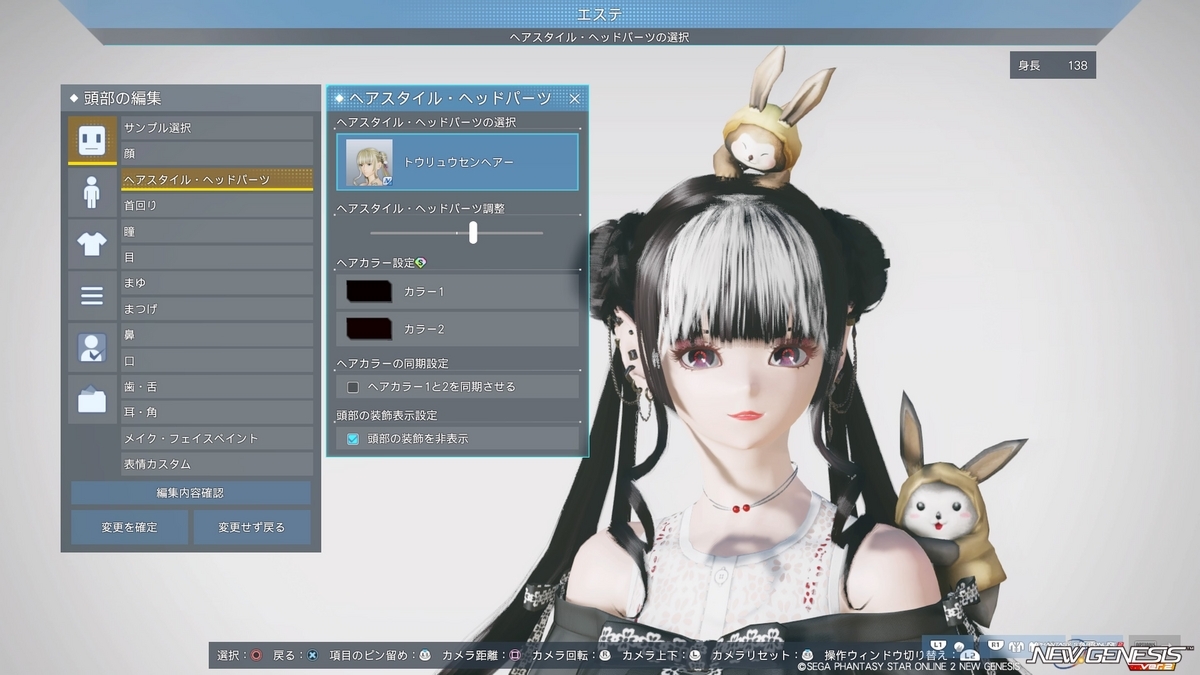This screenshot has width=1200, height=675.
Task: Click the カメラ上下 stick hint icon
Action: point(693,655)
